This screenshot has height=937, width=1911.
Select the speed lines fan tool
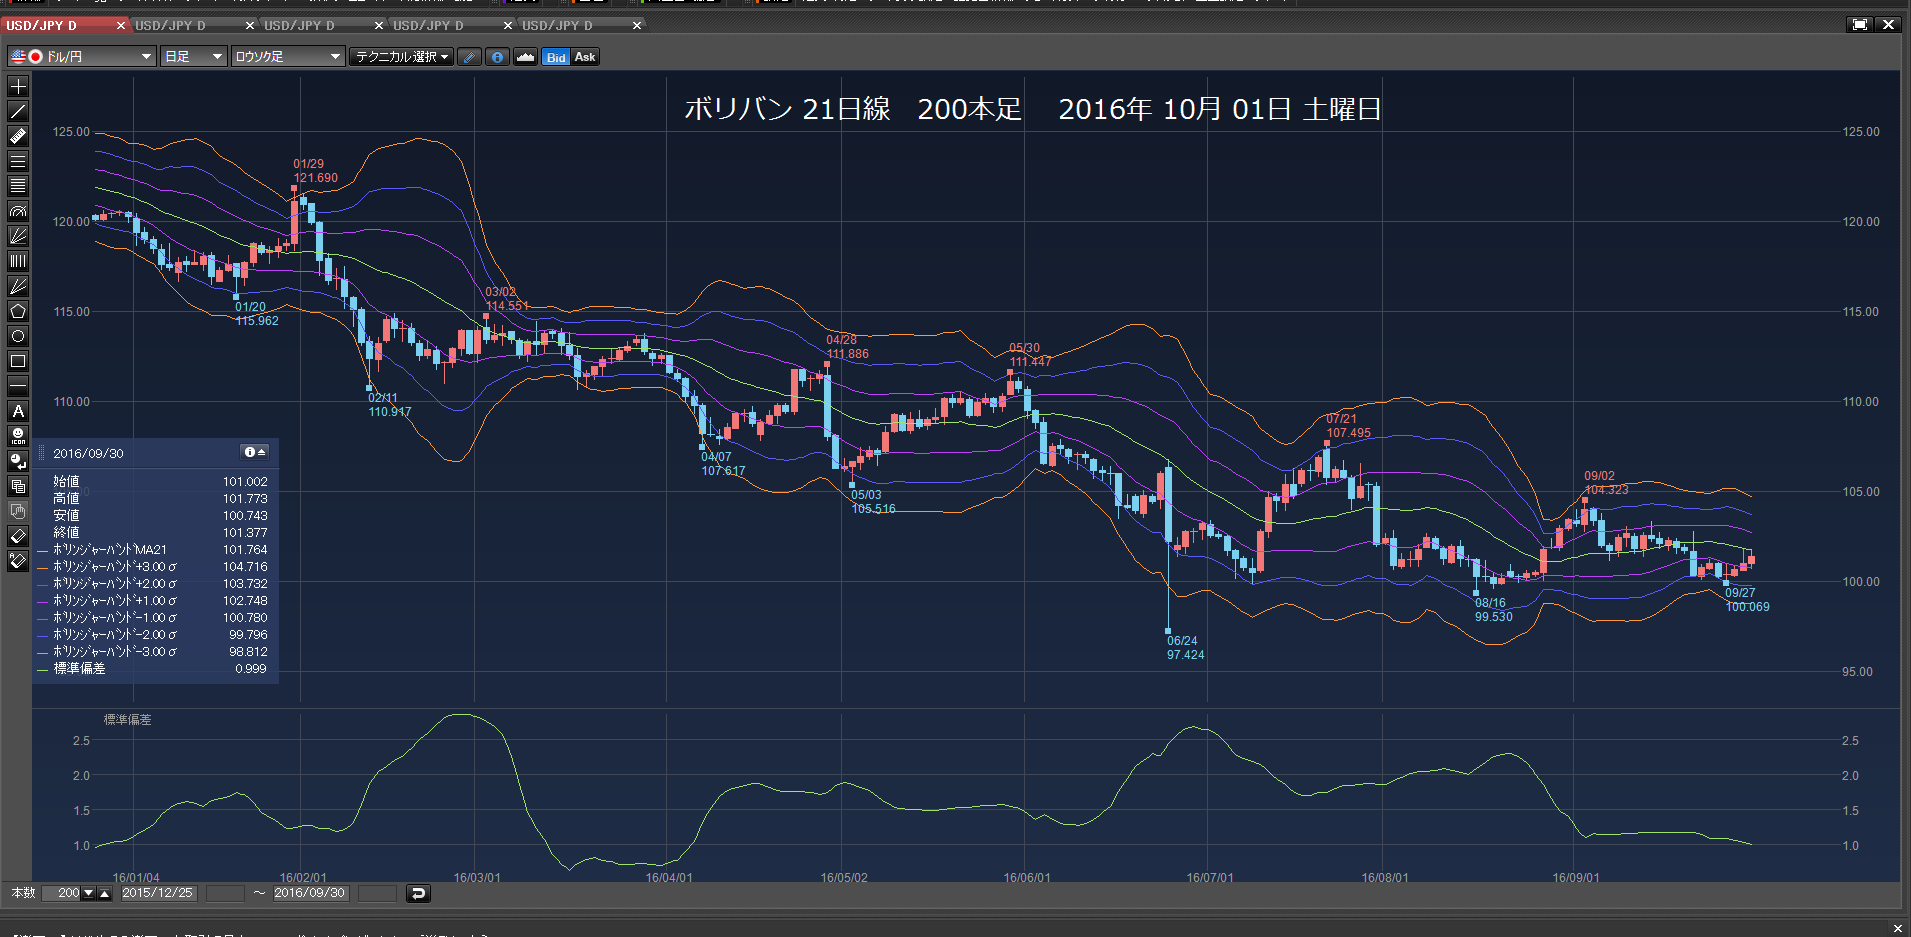[18, 286]
